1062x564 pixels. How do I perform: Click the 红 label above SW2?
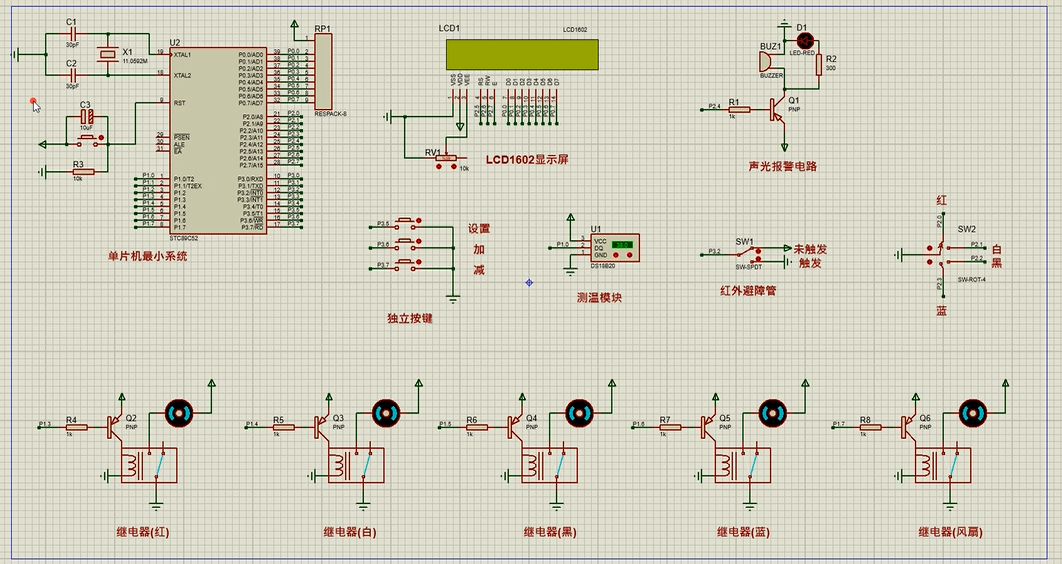[x=941, y=200]
